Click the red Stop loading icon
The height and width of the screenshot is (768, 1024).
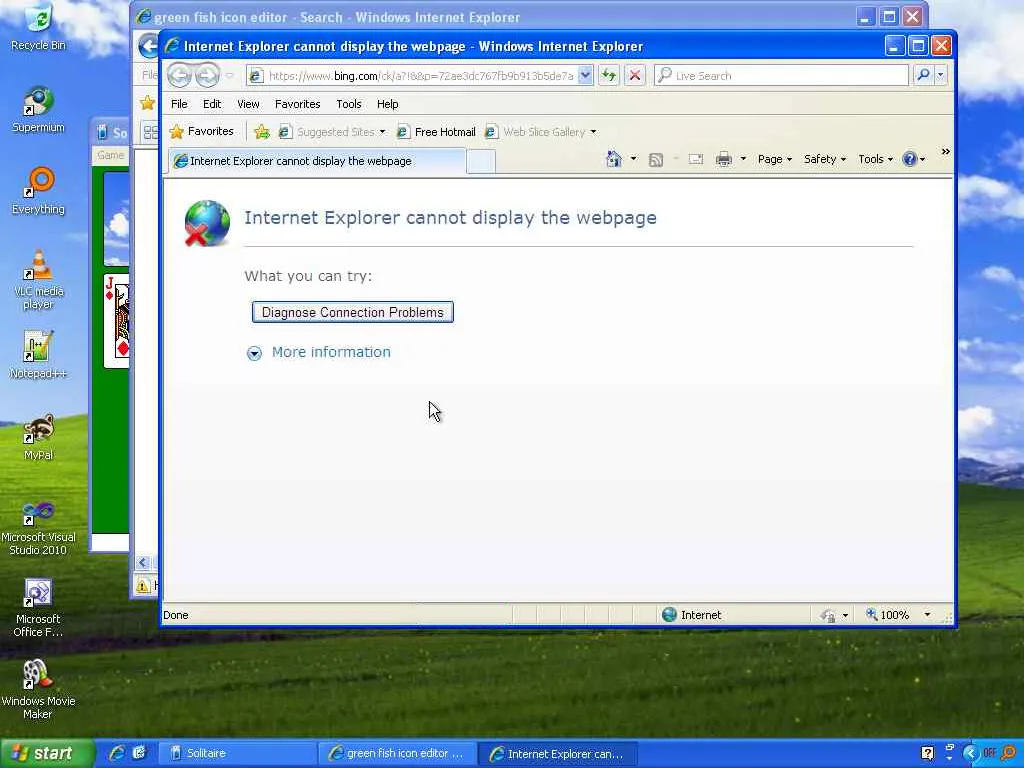(635, 76)
